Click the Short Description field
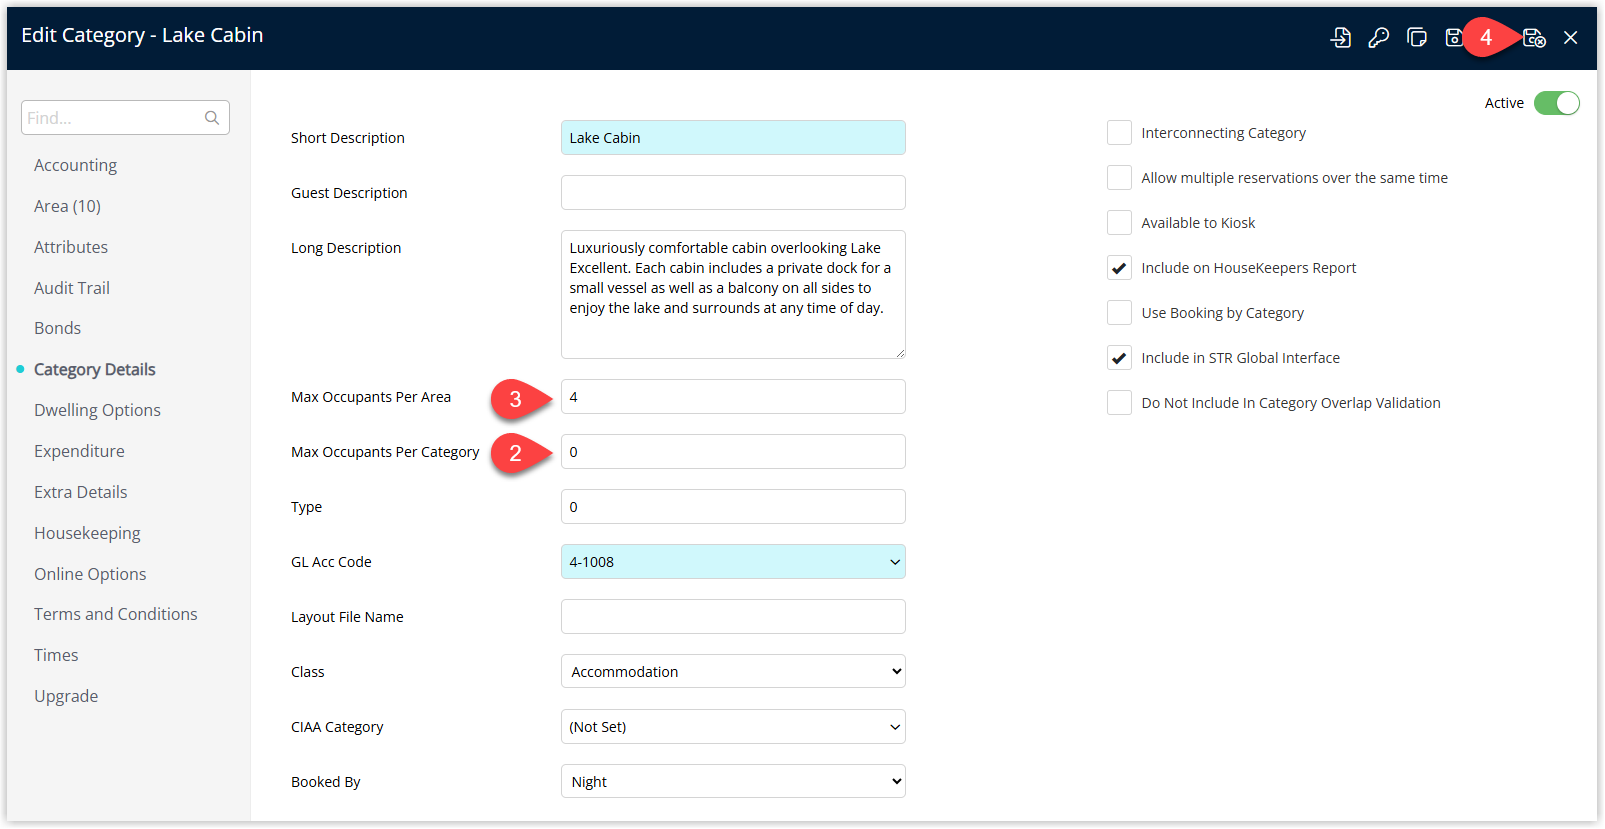Viewport: 1605px width, 829px height. tap(733, 138)
